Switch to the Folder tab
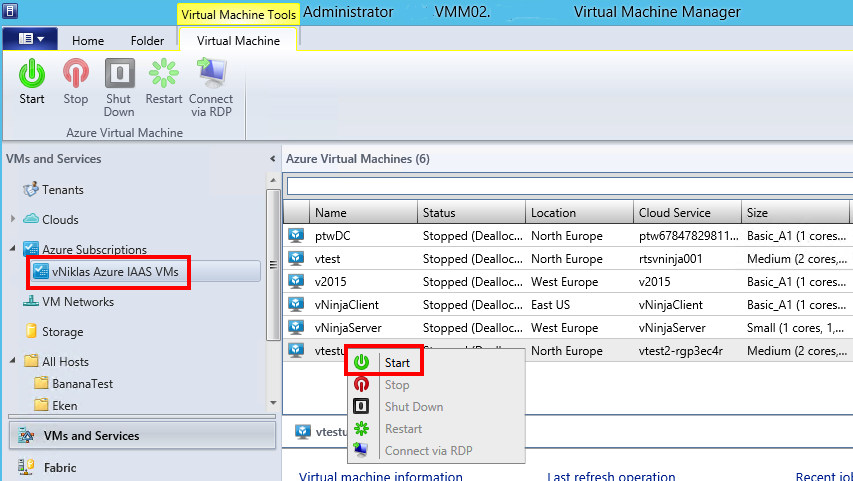 (147, 41)
